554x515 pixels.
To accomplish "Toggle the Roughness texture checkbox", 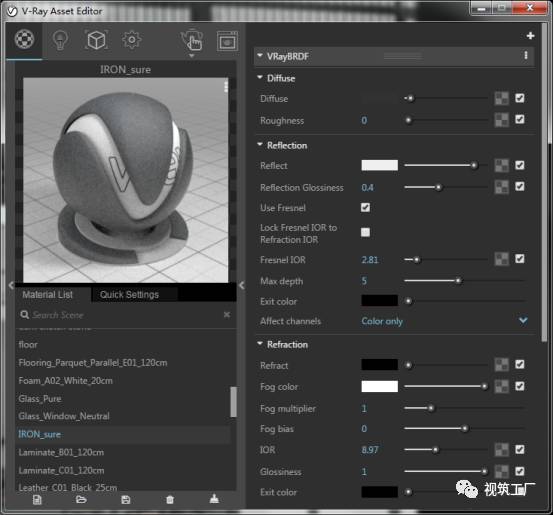I will pos(519,119).
